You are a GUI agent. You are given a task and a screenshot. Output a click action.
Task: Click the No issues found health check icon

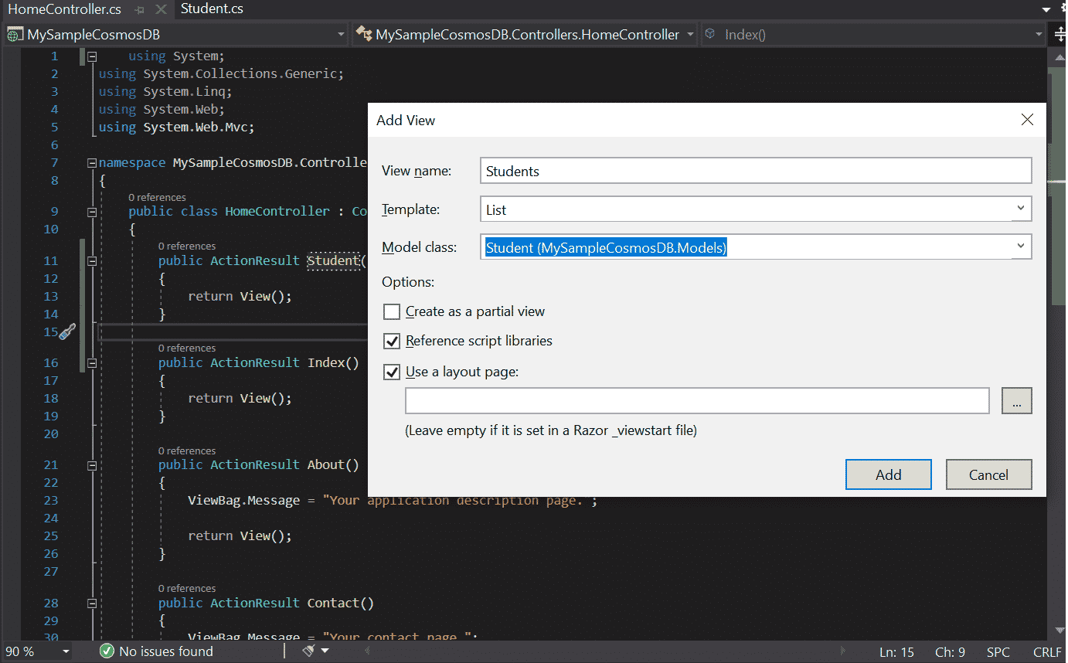tap(106, 651)
